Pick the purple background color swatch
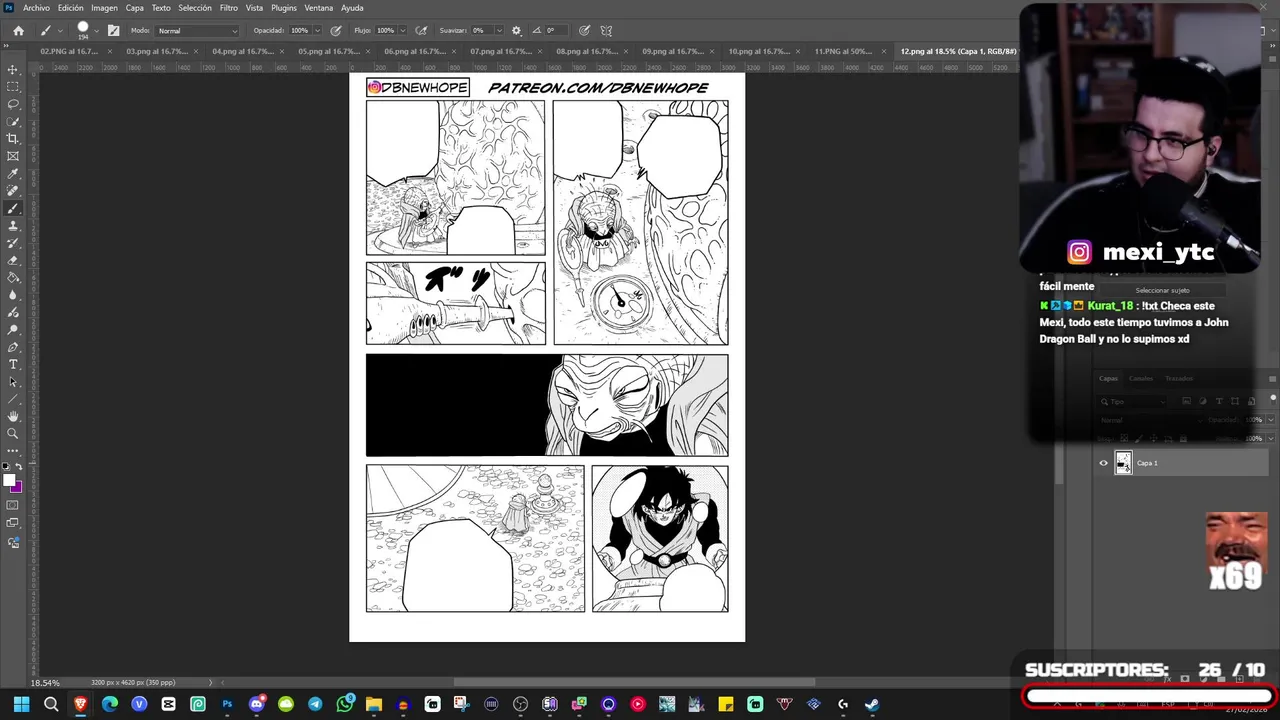Screen dimensions: 1280x720 (x=18, y=488)
